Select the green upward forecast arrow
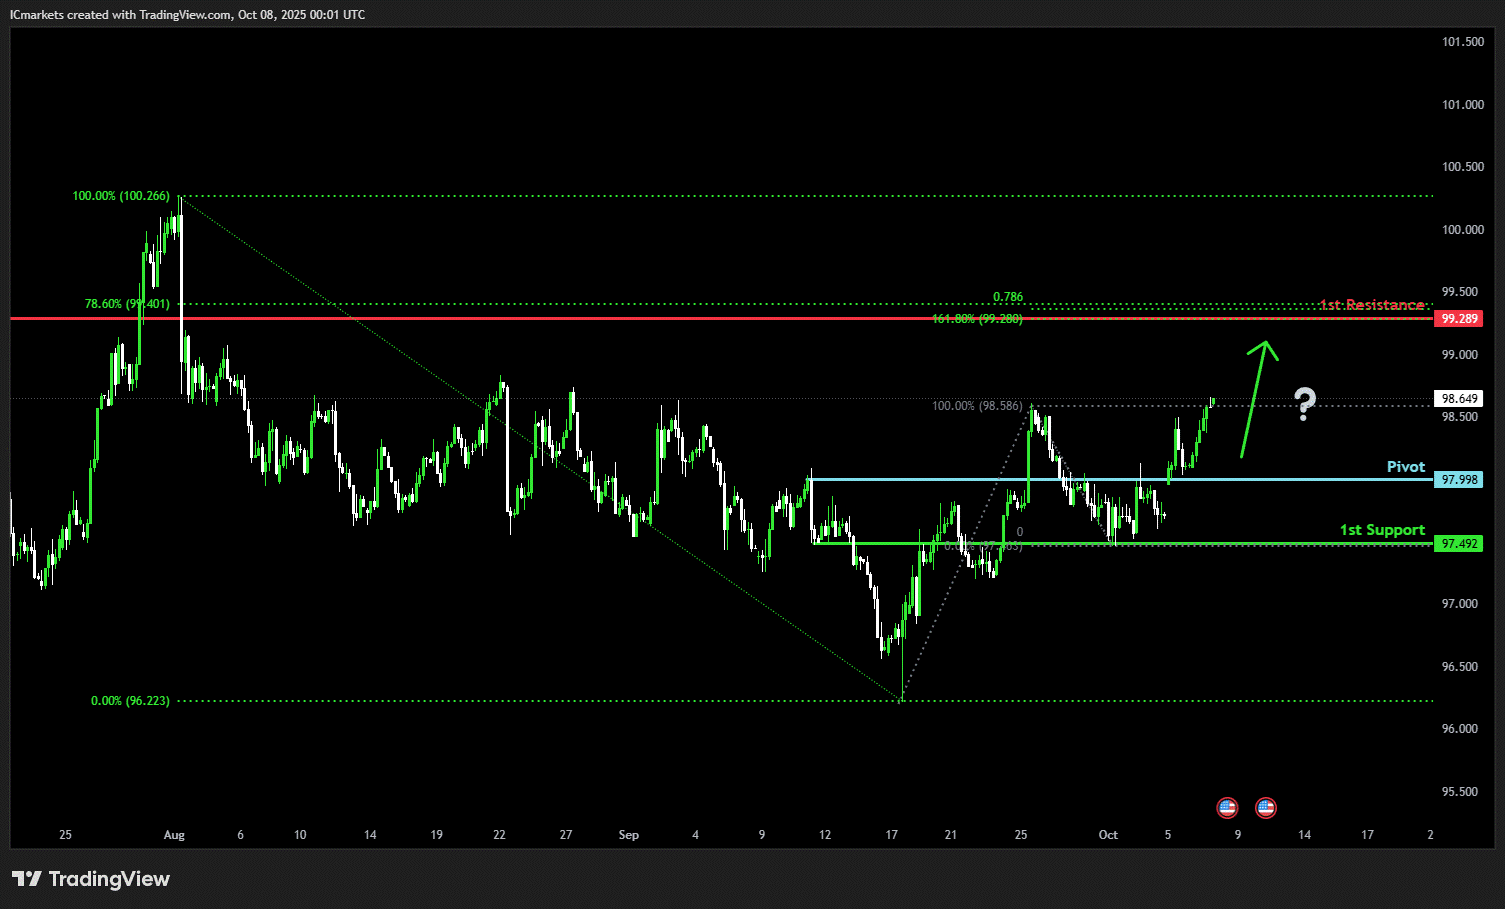Viewport: 1505px width, 909px height. (x=1257, y=398)
